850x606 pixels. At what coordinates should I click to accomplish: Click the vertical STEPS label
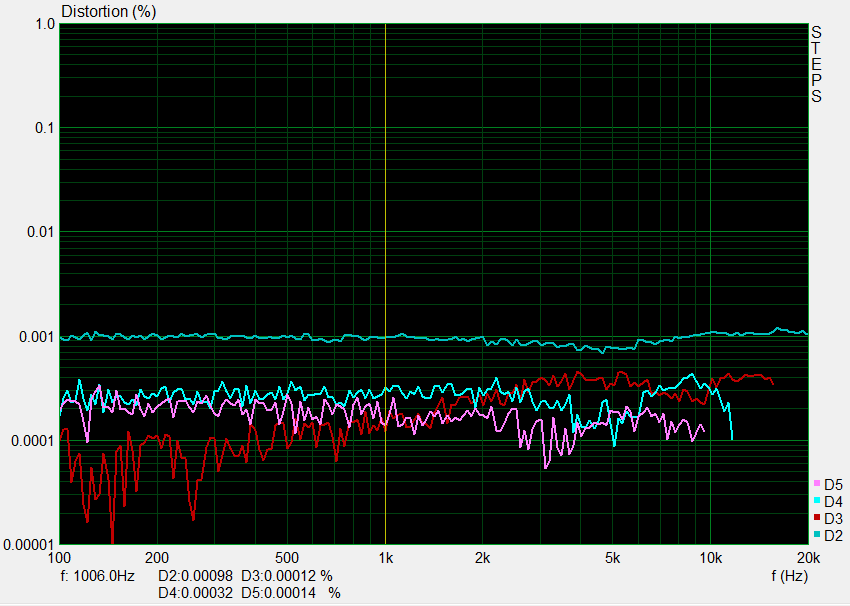[816, 65]
